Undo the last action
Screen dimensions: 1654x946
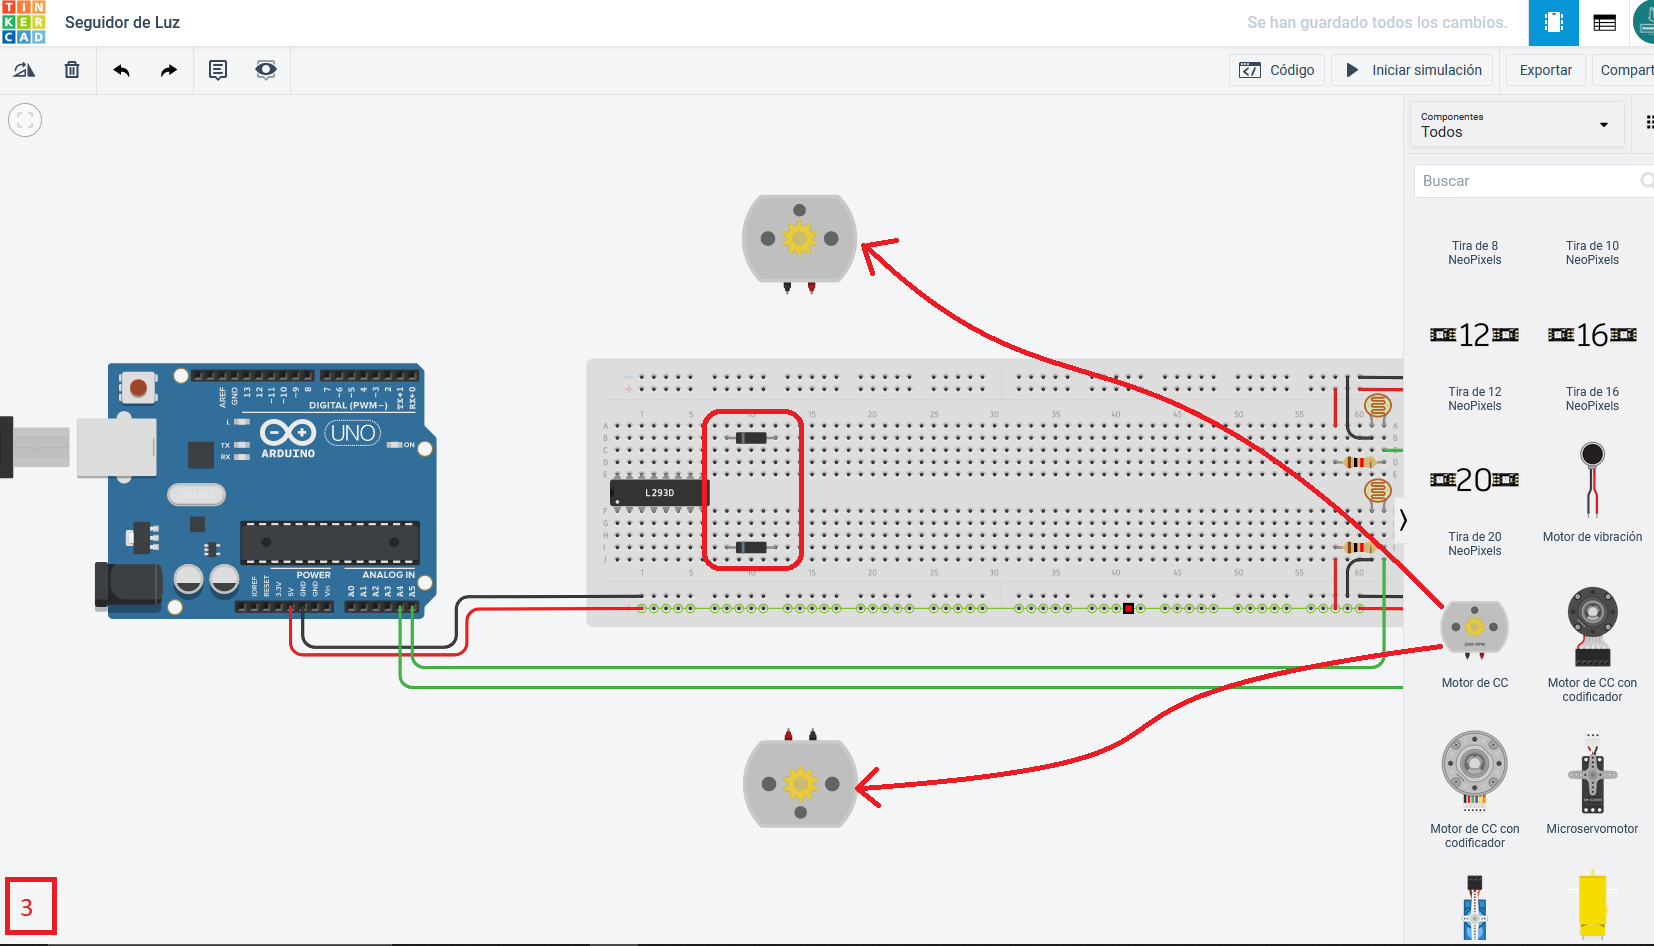[122, 70]
